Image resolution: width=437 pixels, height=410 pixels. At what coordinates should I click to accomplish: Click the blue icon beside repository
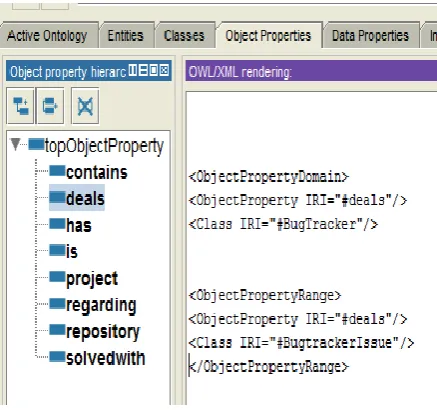(x=57, y=330)
